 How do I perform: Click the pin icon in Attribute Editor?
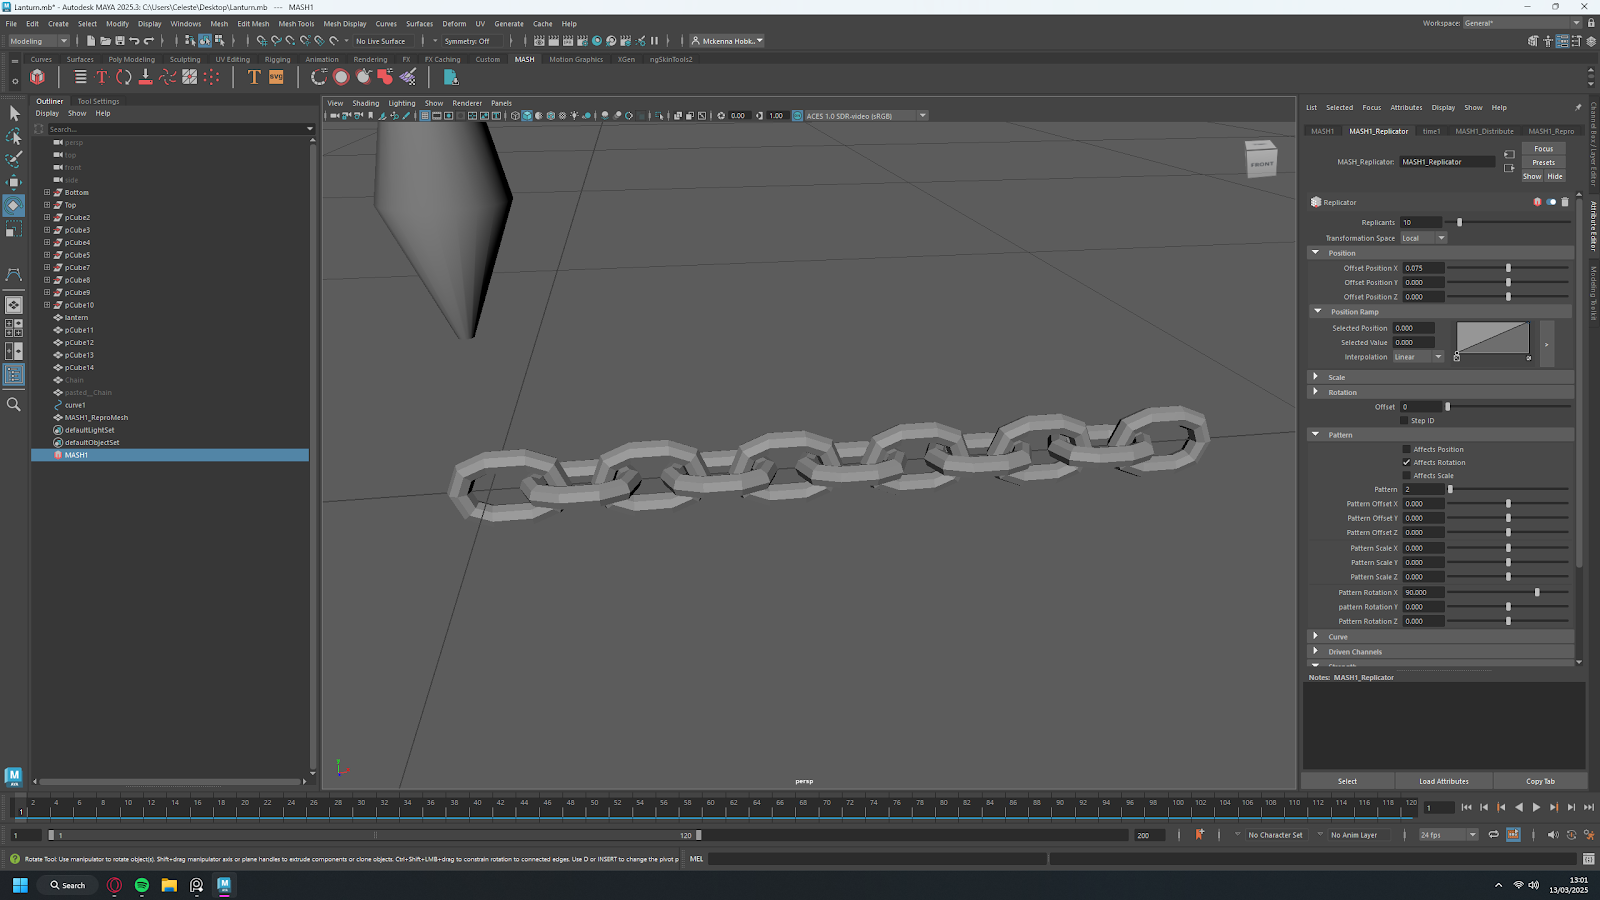pyautogui.click(x=1578, y=107)
